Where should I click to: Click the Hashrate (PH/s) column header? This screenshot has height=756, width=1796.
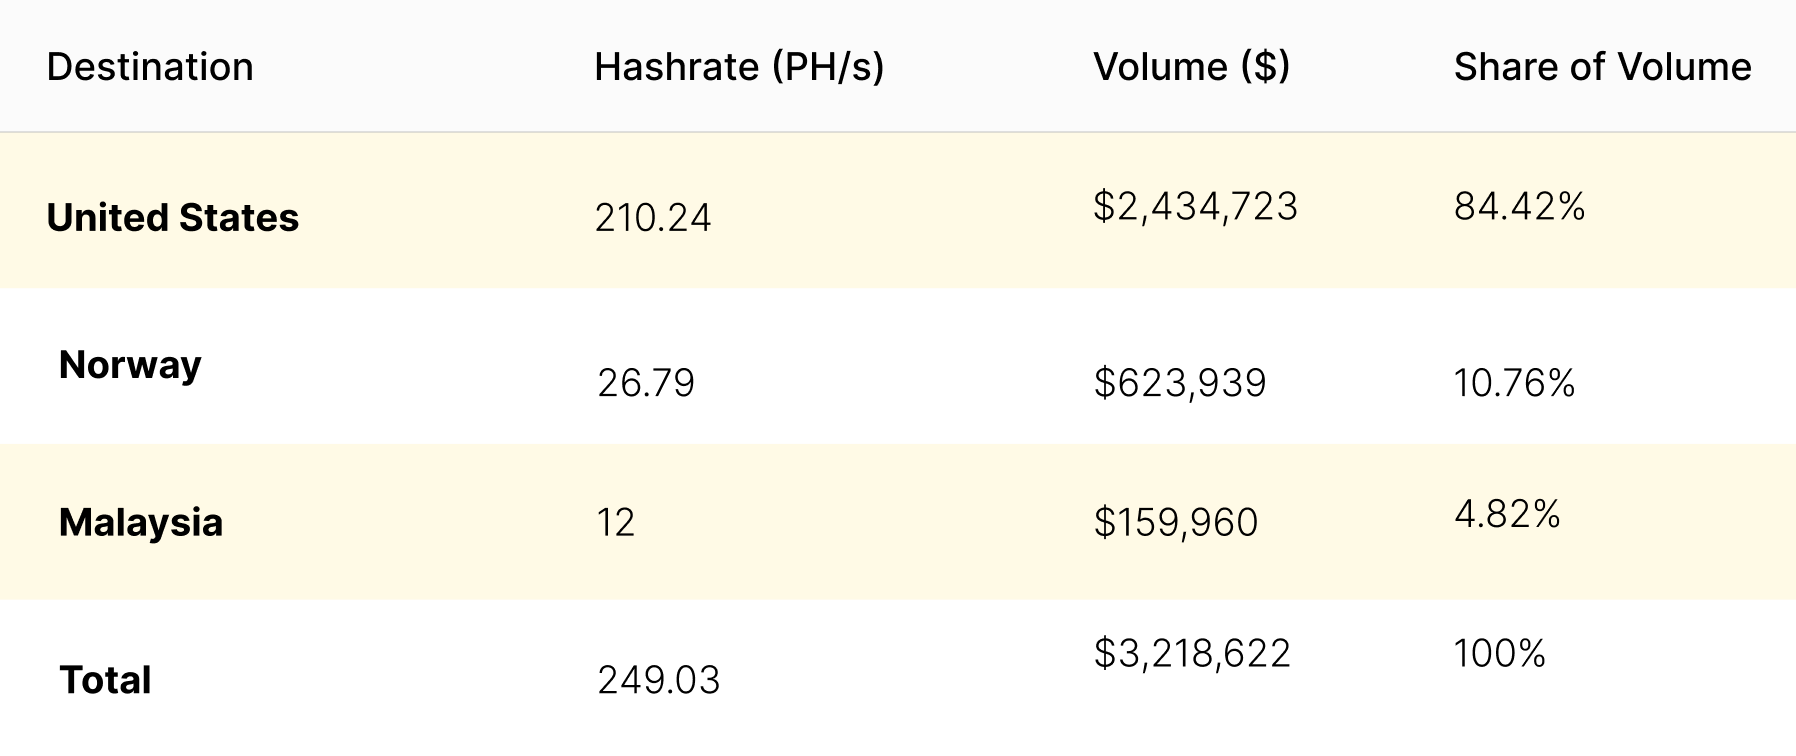(x=739, y=67)
